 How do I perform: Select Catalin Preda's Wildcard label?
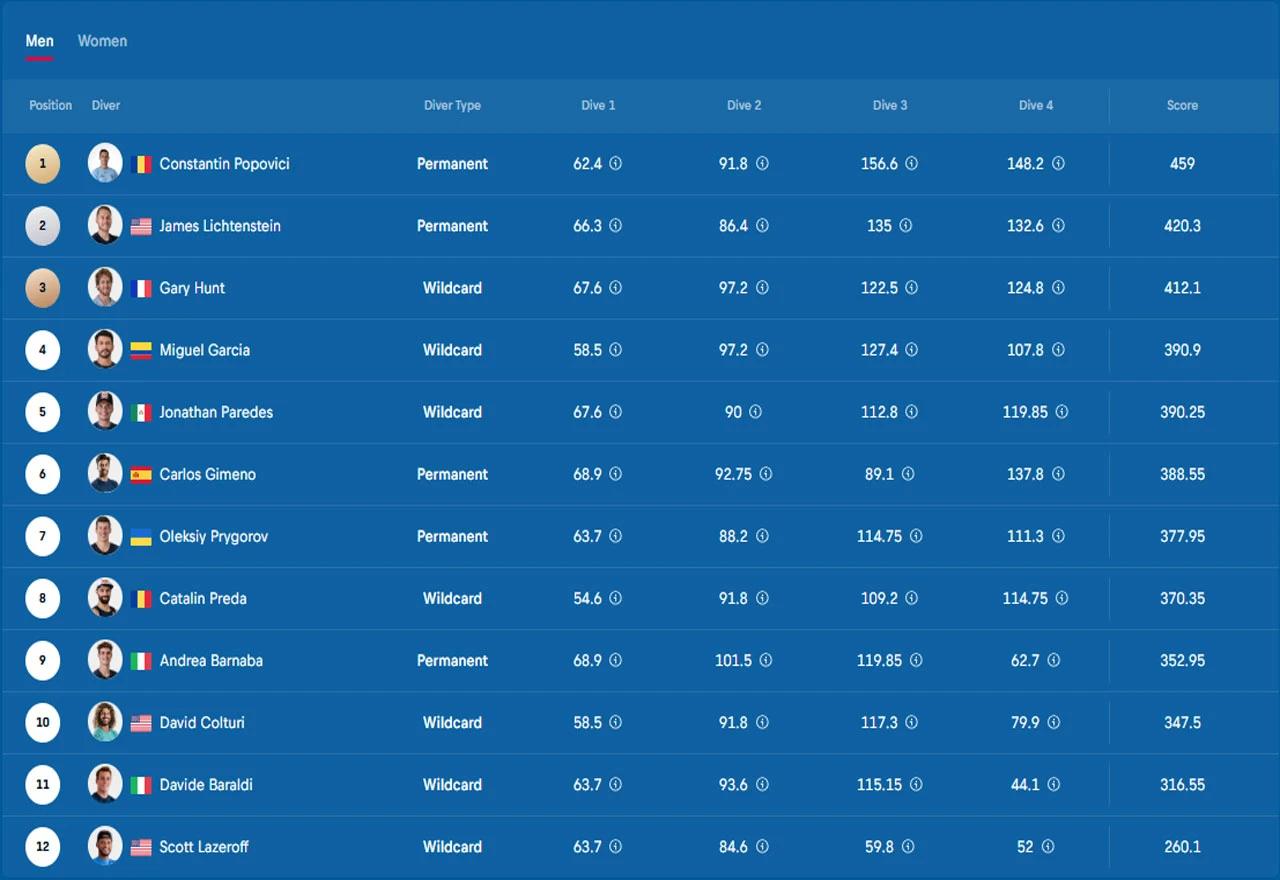point(452,598)
